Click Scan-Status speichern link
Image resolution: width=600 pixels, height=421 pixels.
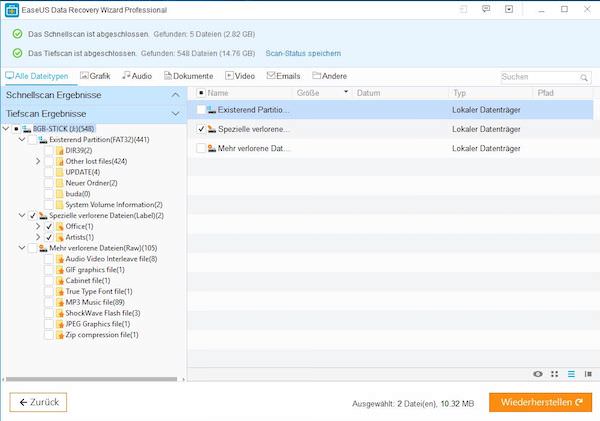click(303, 53)
